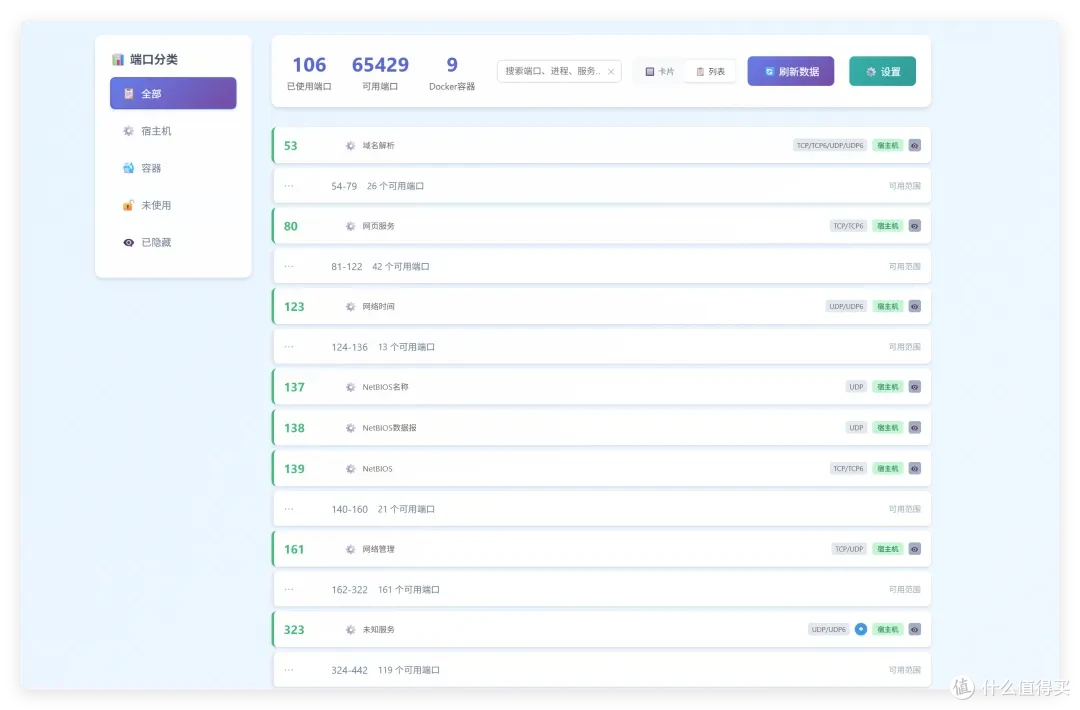Click the 未知服务 service label
Viewport: 1080px width, 710px height.
(x=378, y=629)
